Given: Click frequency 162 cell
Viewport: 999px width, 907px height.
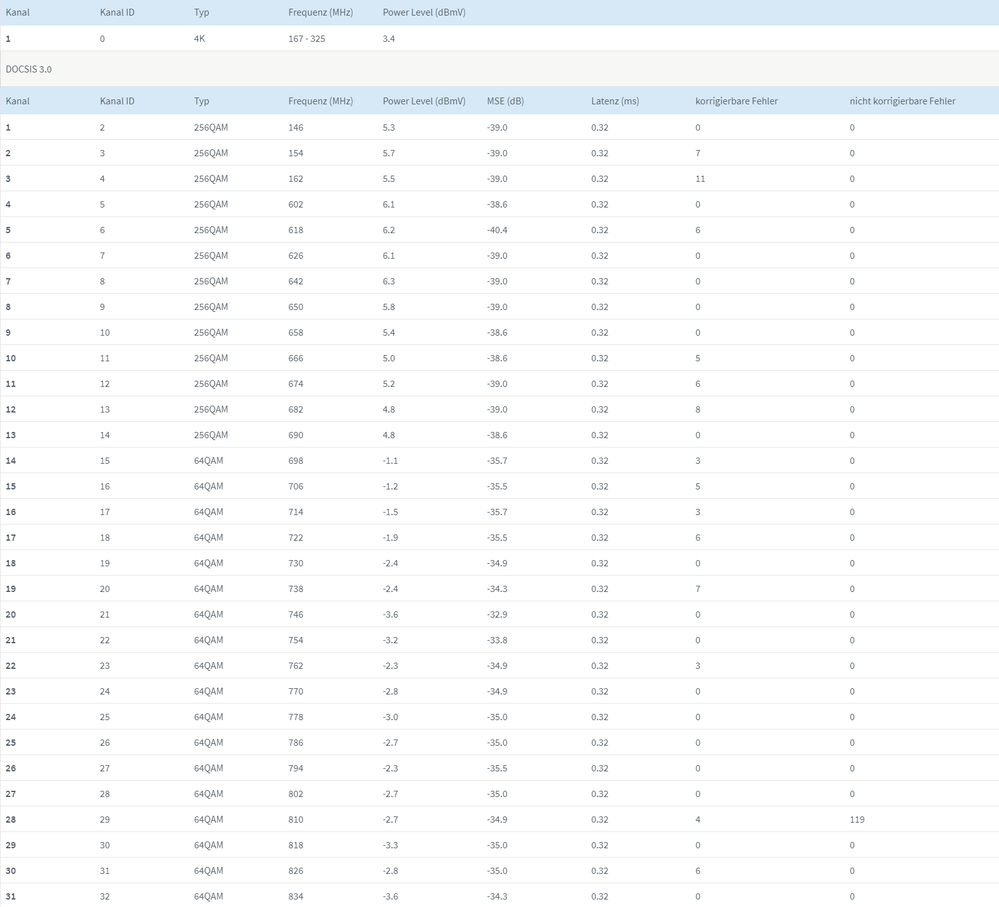Looking at the screenshot, I should [296, 179].
